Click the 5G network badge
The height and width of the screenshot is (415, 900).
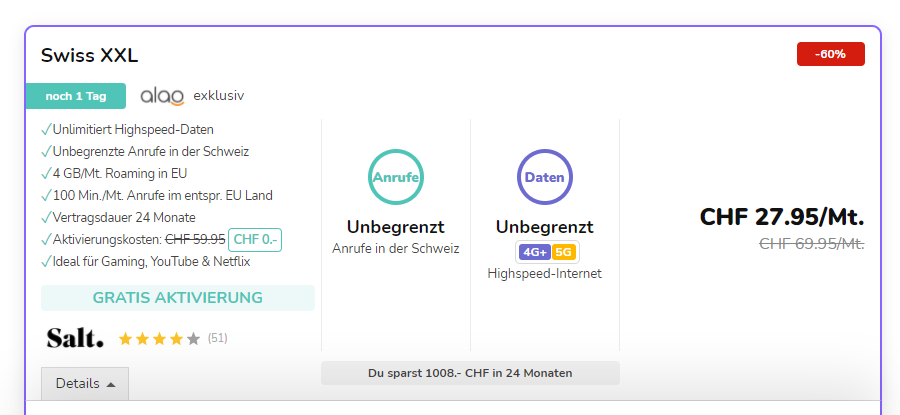click(563, 252)
